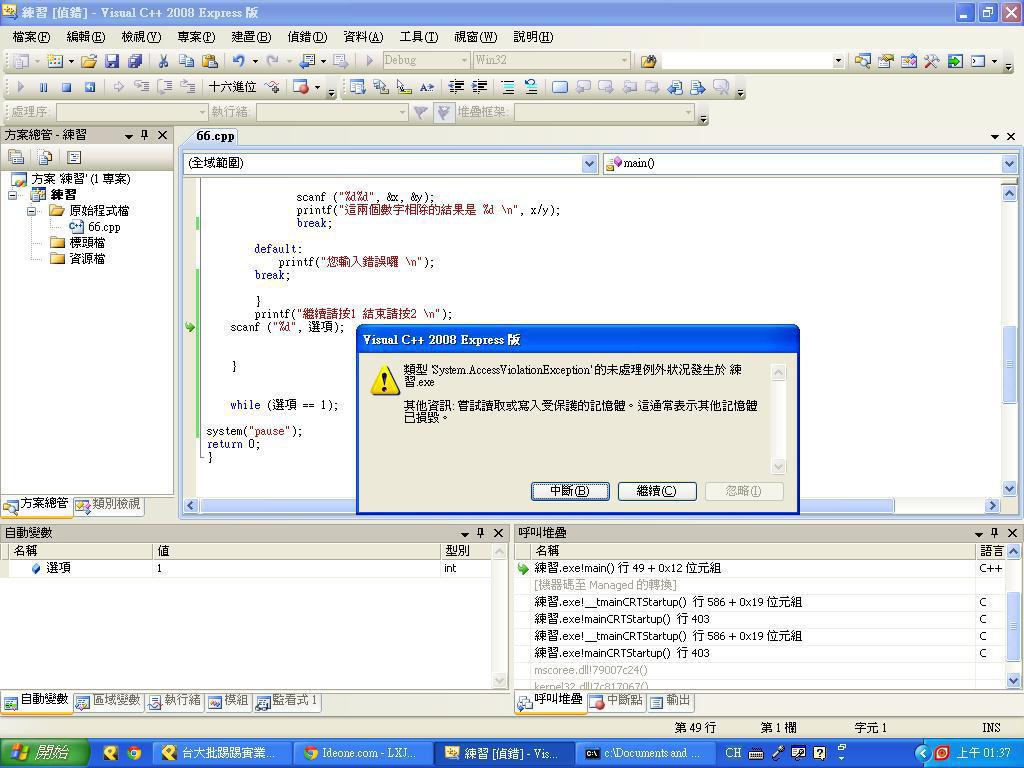This screenshot has height=768, width=1024.
Task: Open the 建置(B) menu
Action: [251, 37]
